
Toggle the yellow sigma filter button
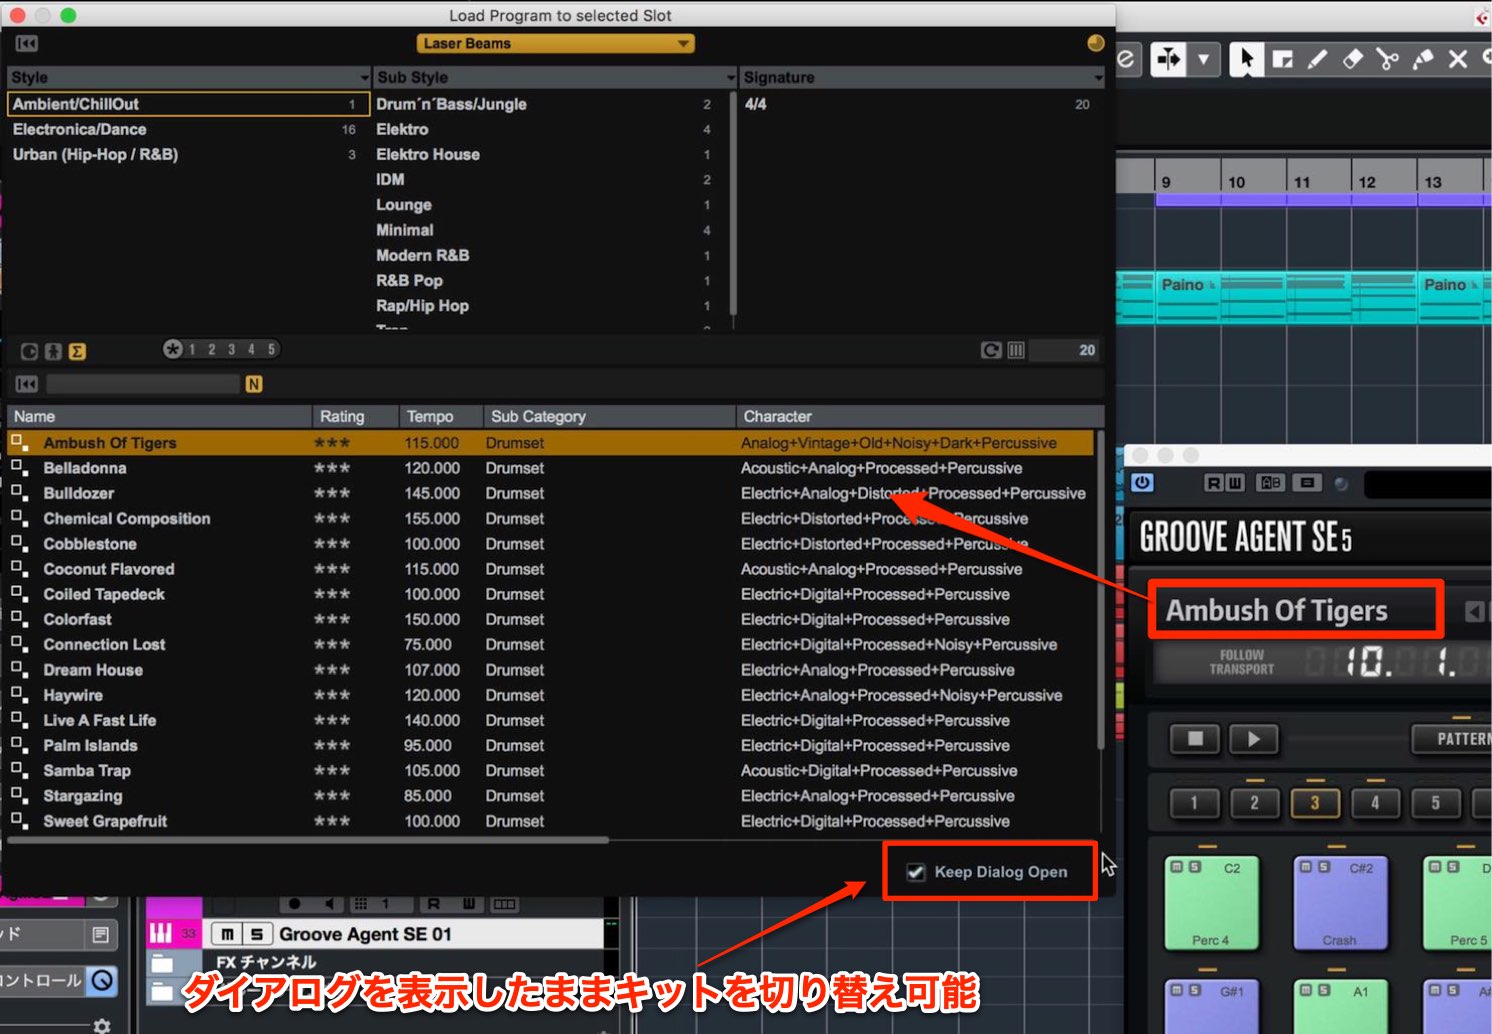pos(77,351)
